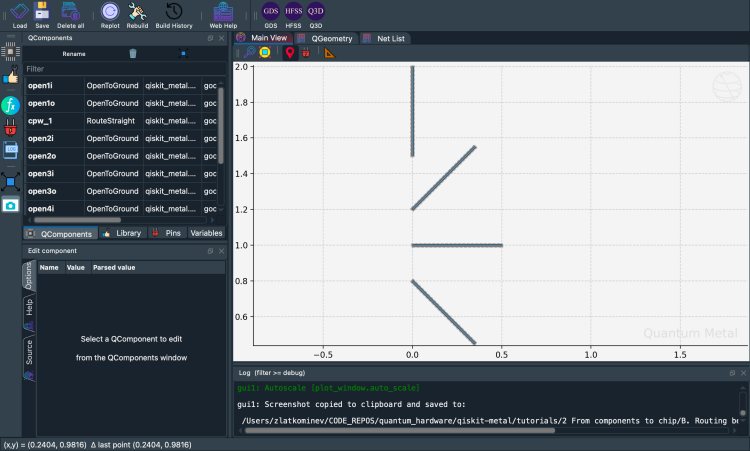Click the trash icon in QComponents
This screenshot has height=451, width=750.
[133, 54]
